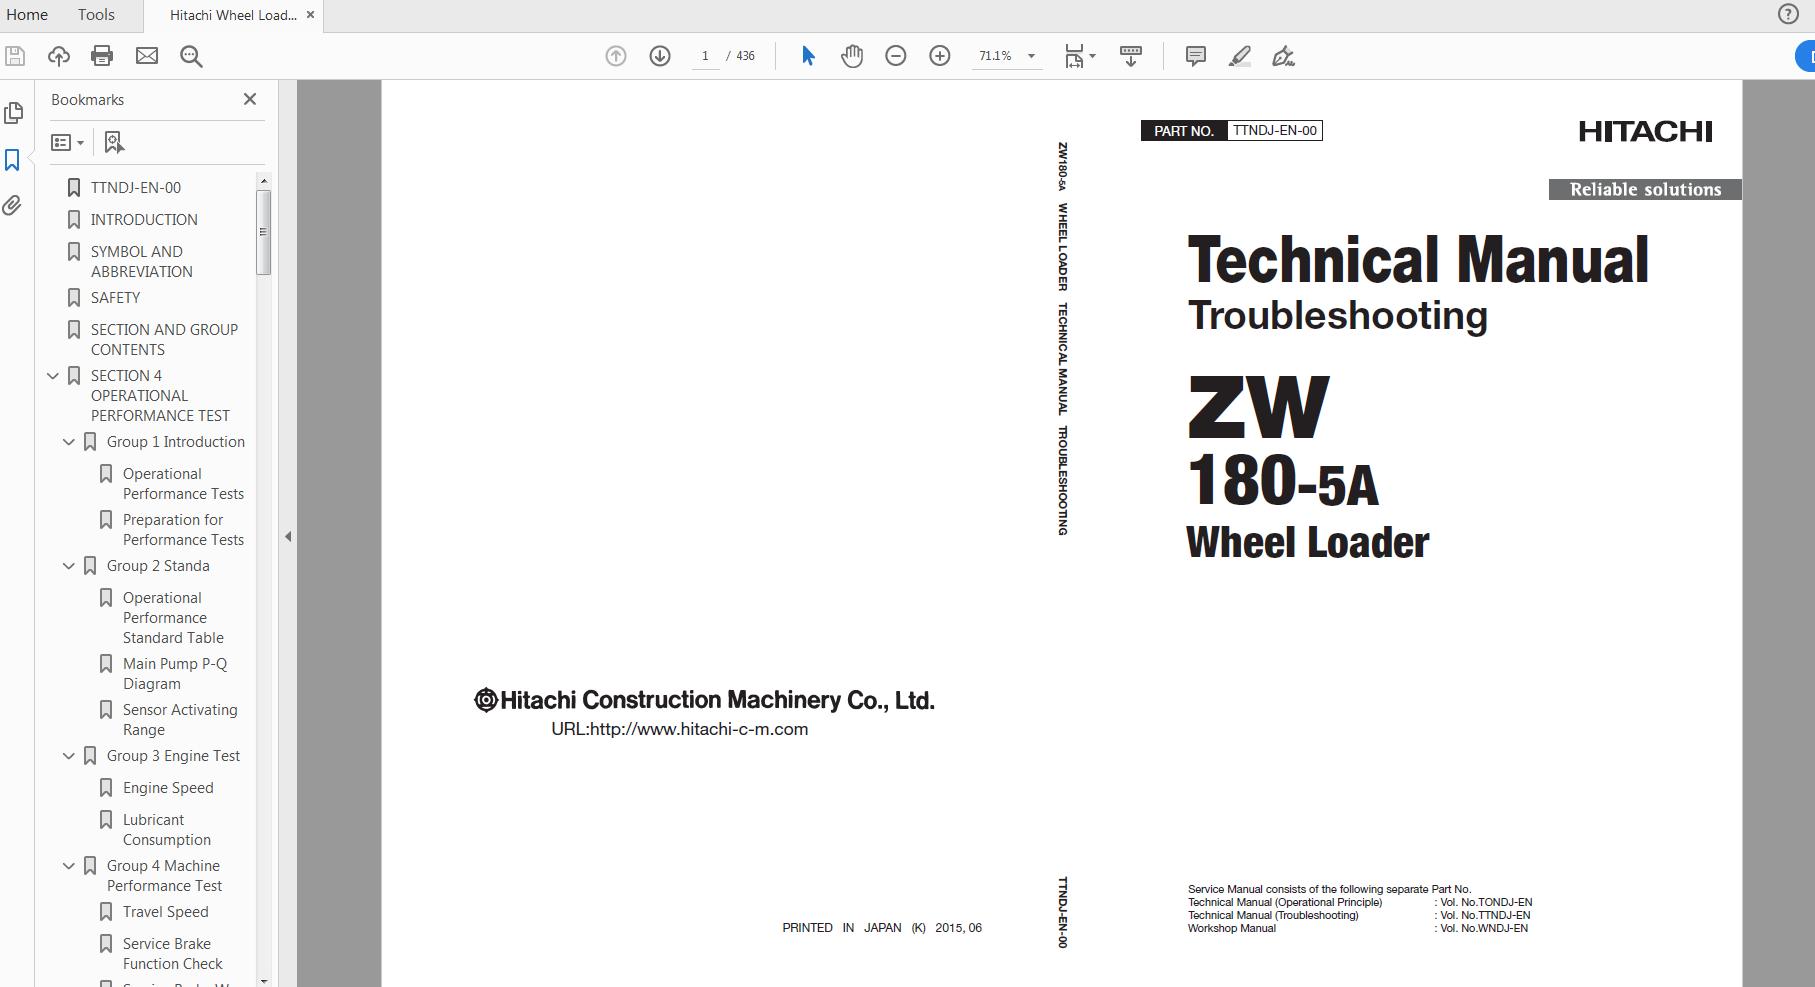Open the Attachments paperclip panel

[12, 205]
